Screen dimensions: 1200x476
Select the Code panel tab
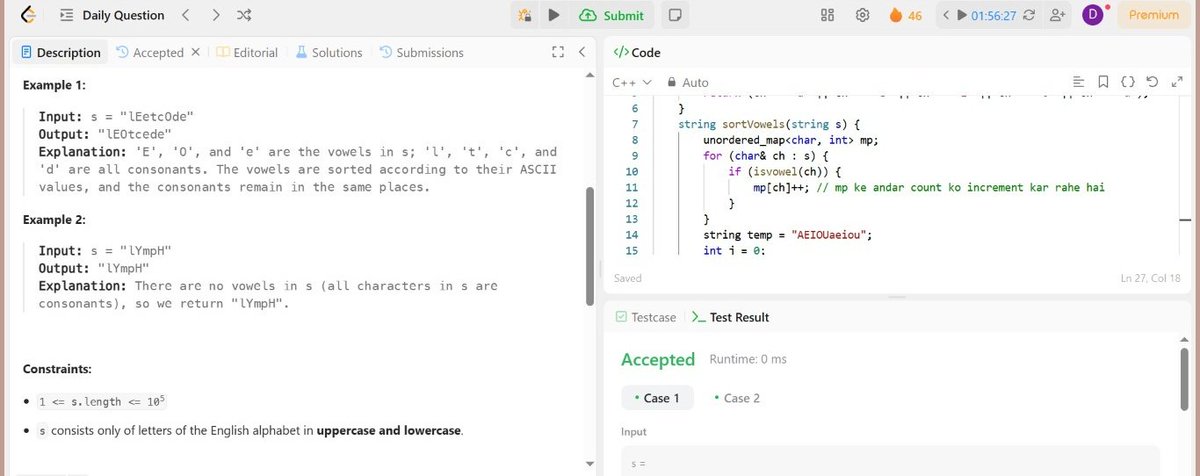[x=636, y=52]
